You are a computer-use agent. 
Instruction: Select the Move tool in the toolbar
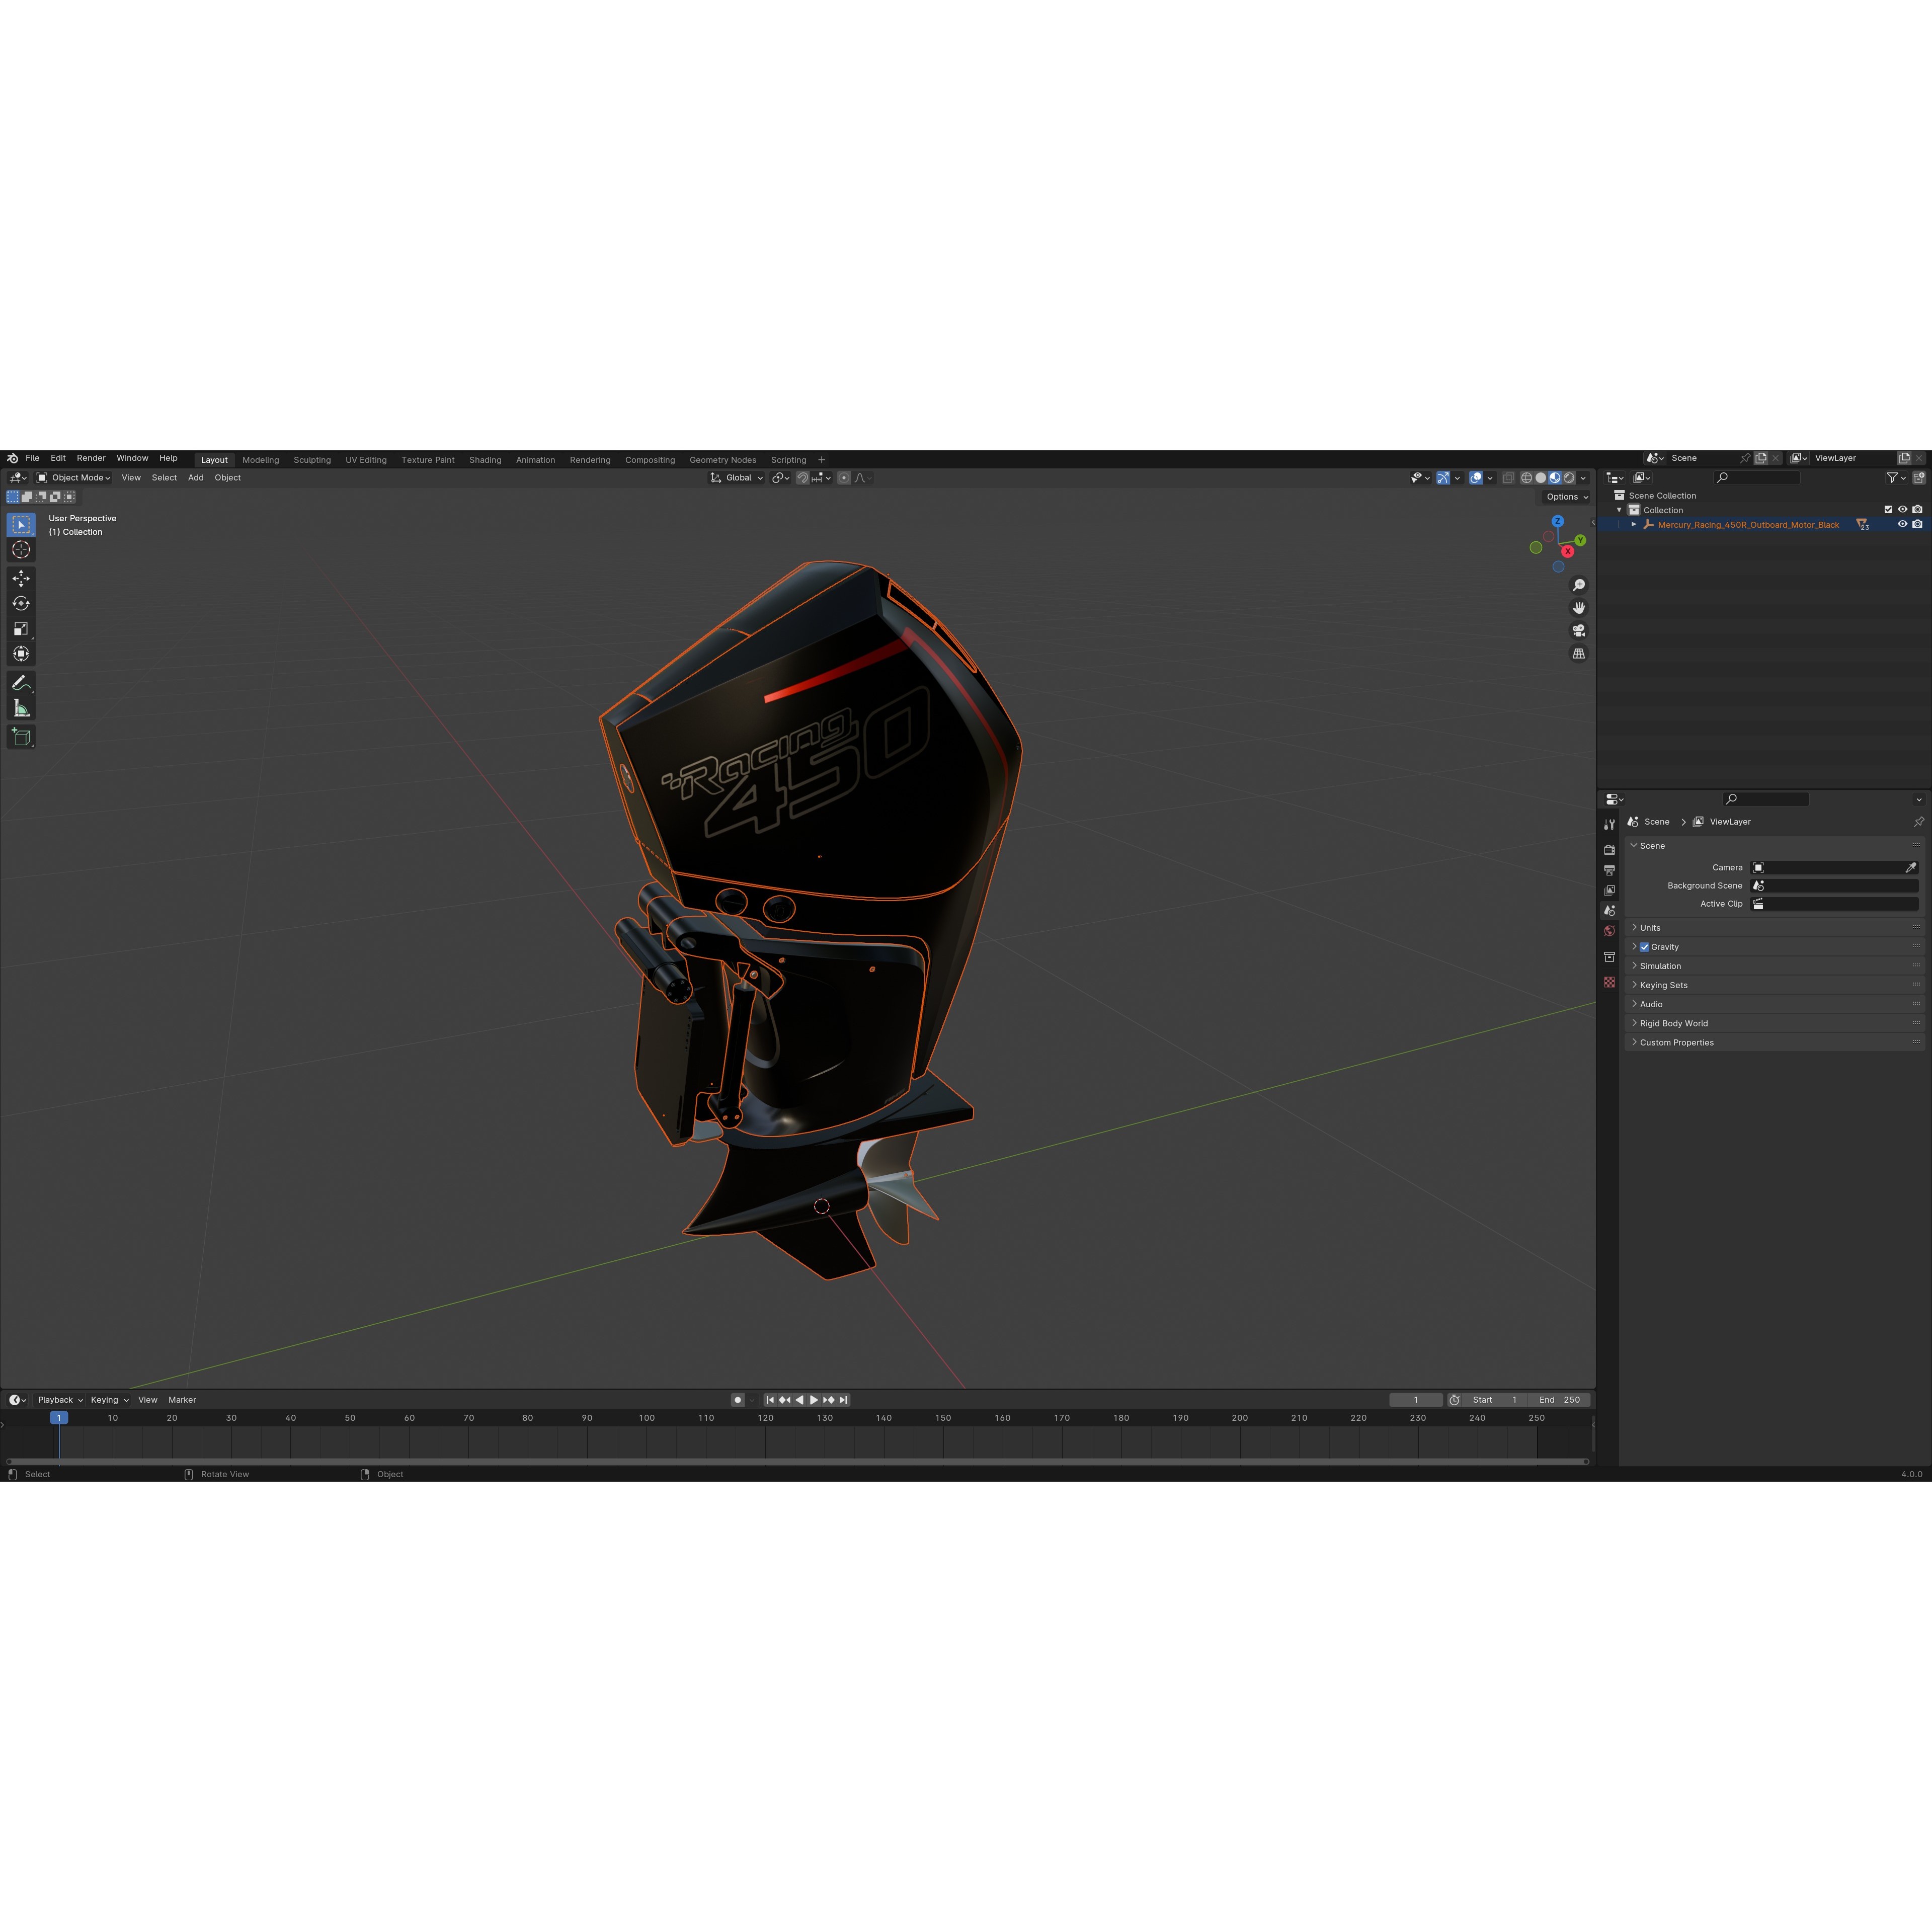[x=21, y=578]
